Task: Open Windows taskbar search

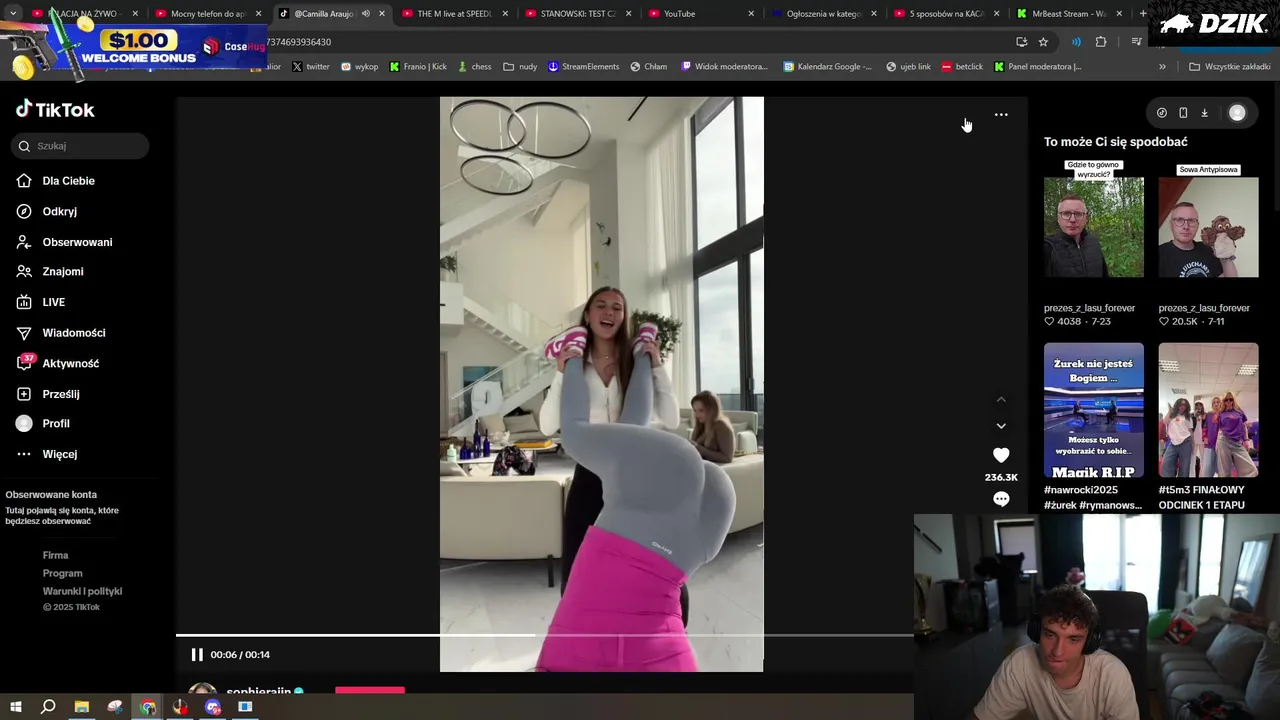Action: [48, 707]
